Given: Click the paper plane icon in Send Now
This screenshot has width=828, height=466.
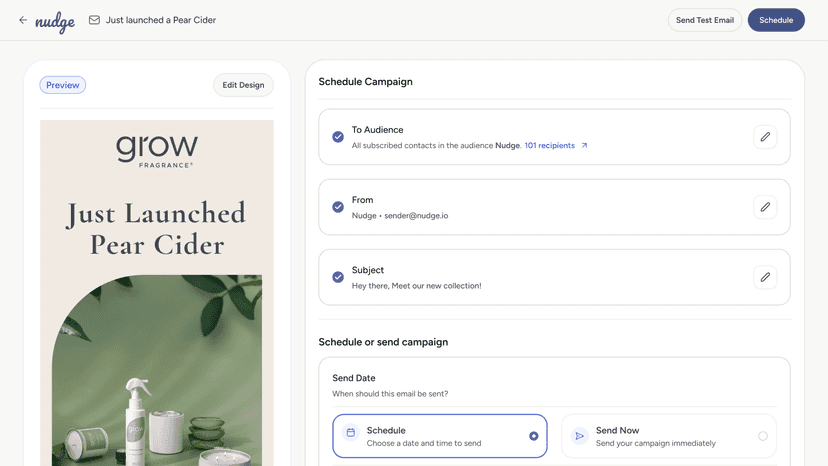Looking at the screenshot, I should (x=579, y=436).
